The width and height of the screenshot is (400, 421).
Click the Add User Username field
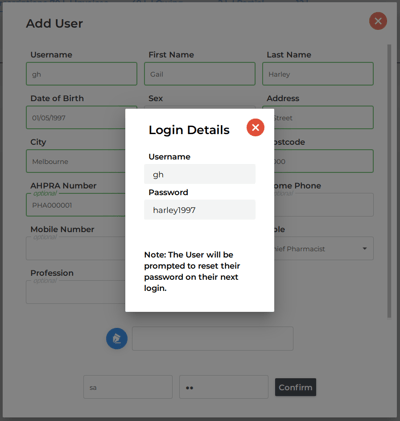tap(82, 74)
